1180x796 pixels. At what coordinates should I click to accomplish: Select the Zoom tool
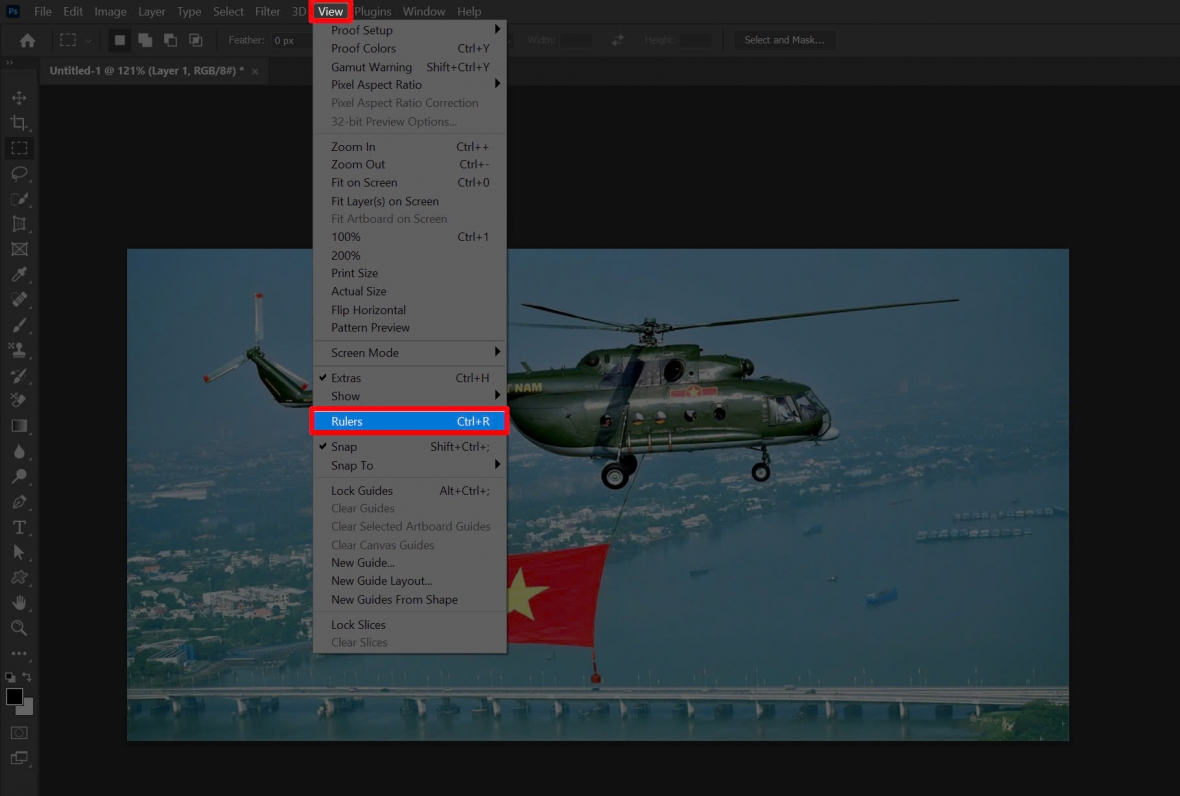(x=19, y=628)
